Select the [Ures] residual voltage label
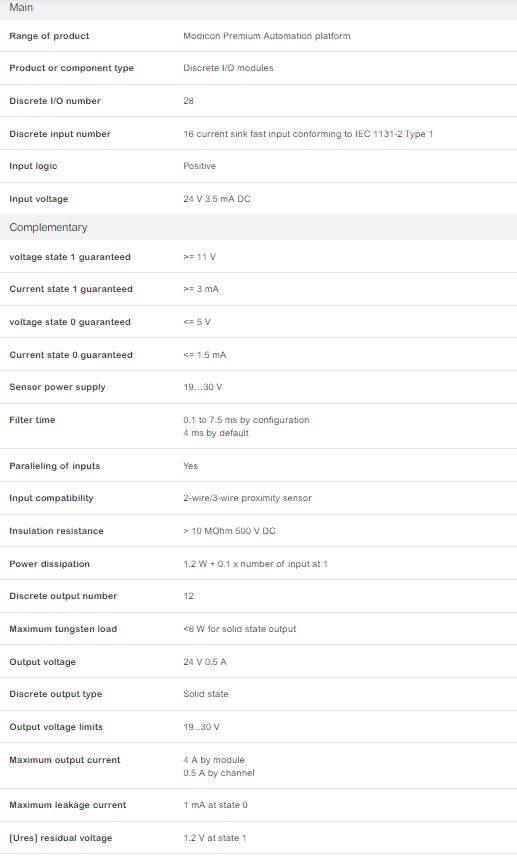517x859 pixels. point(61,838)
